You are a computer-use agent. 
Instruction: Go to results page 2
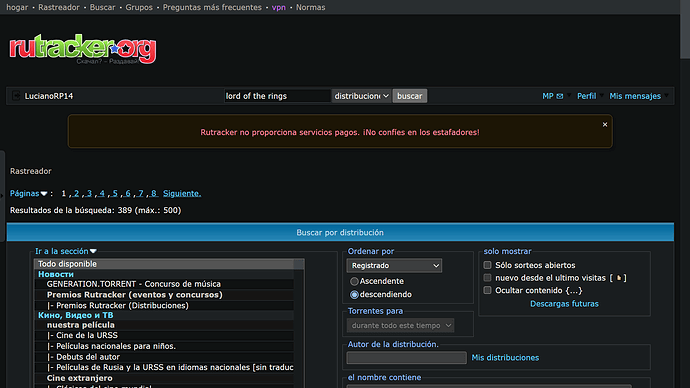(x=77, y=194)
